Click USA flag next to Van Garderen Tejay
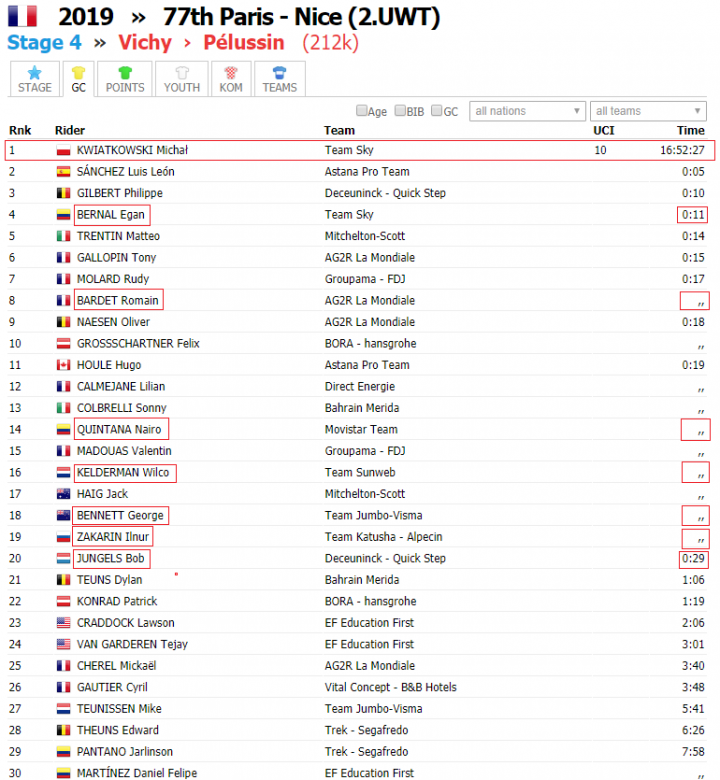Screen dimensions: 720x780 tap(63, 644)
